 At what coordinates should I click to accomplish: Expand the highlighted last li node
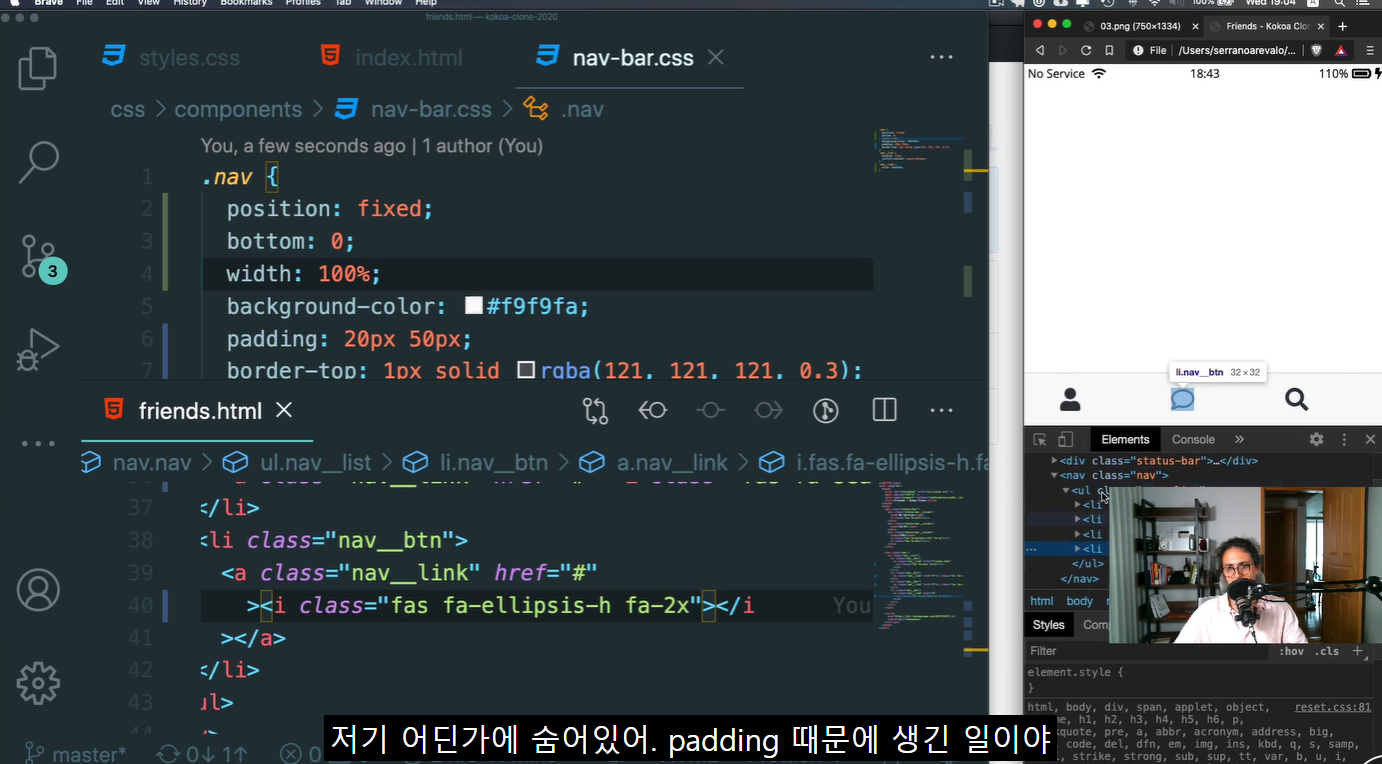(x=1078, y=549)
